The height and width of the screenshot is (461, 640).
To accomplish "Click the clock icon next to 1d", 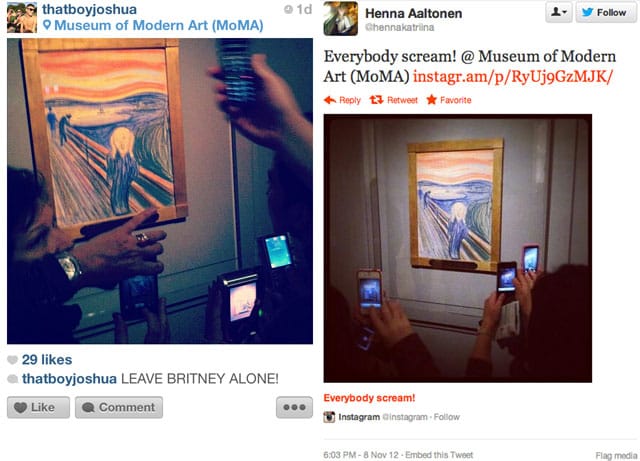I will click(x=288, y=9).
